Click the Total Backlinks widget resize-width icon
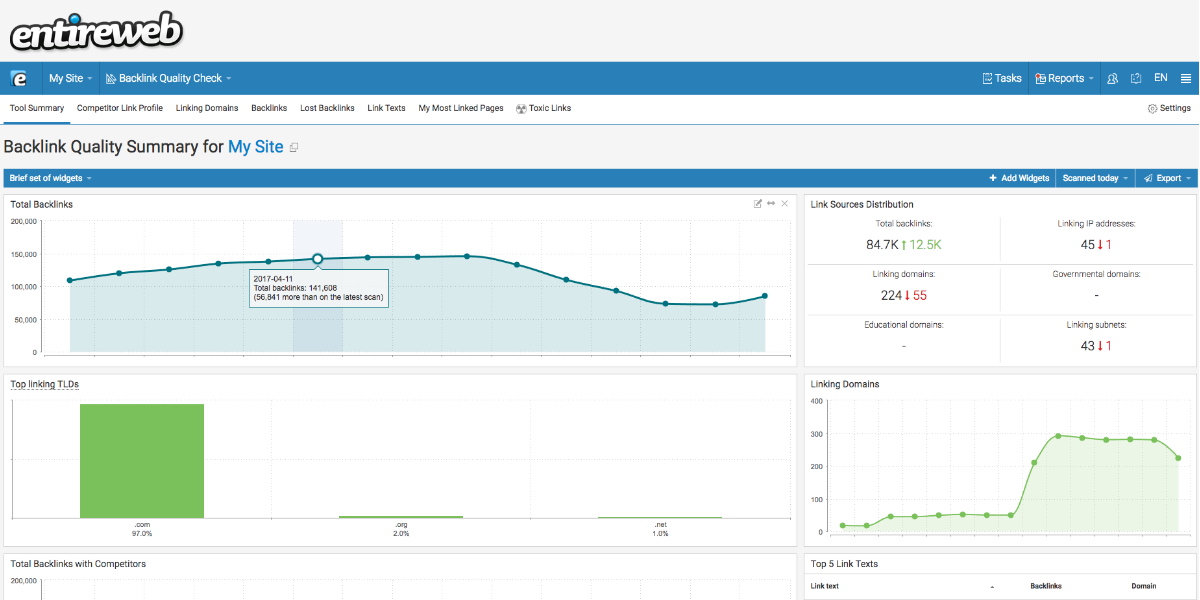 coord(771,204)
